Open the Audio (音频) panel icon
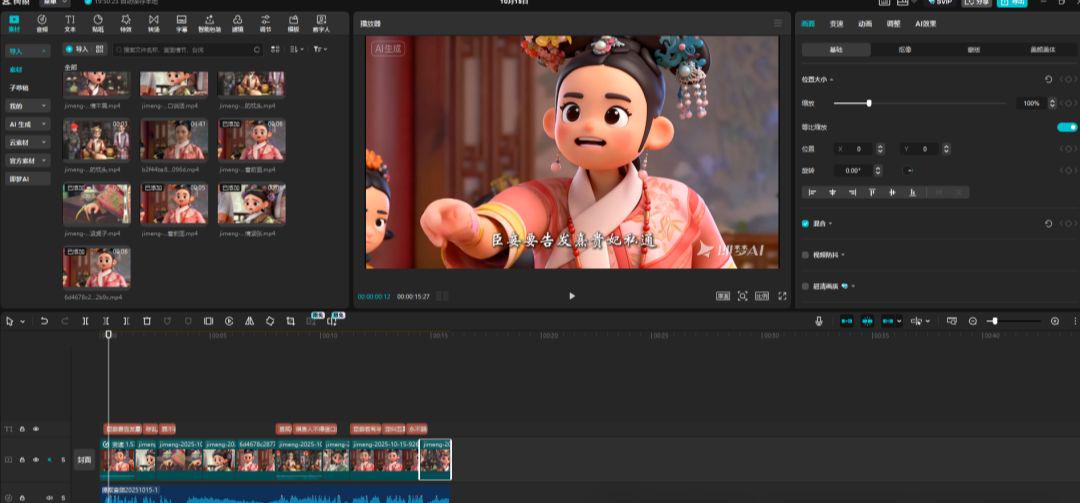This screenshot has width=1080, height=503. click(x=42, y=23)
